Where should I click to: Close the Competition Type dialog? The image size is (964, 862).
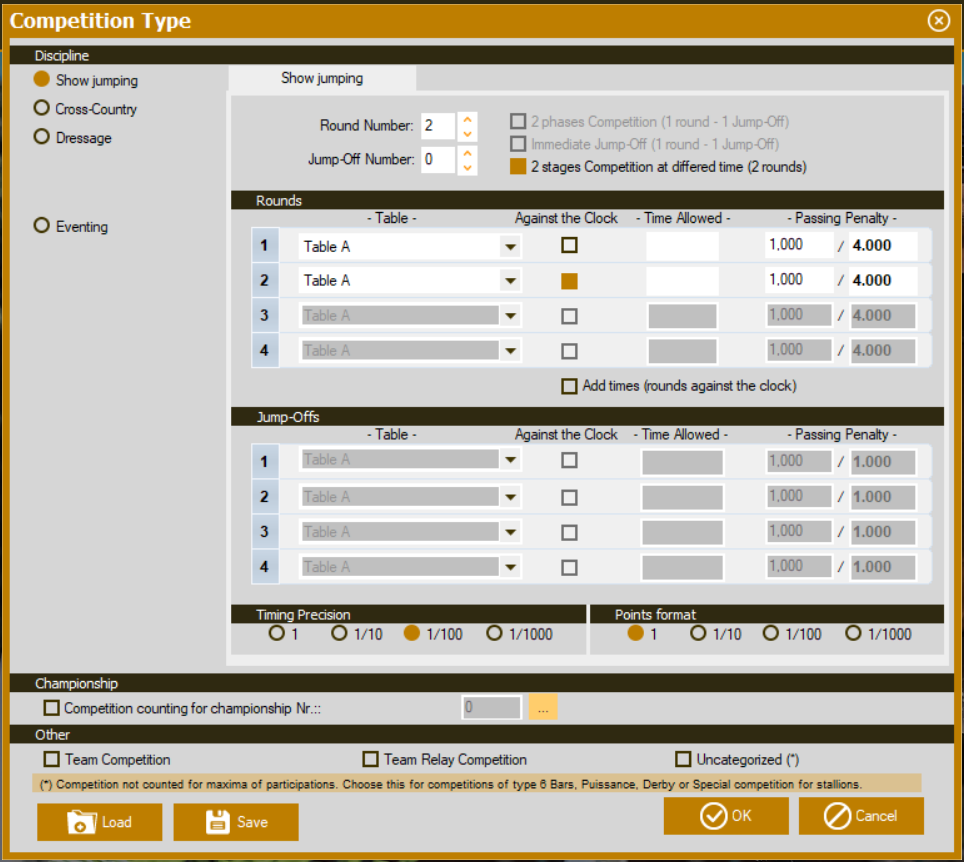pyautogui.click(x=938, y=20)
